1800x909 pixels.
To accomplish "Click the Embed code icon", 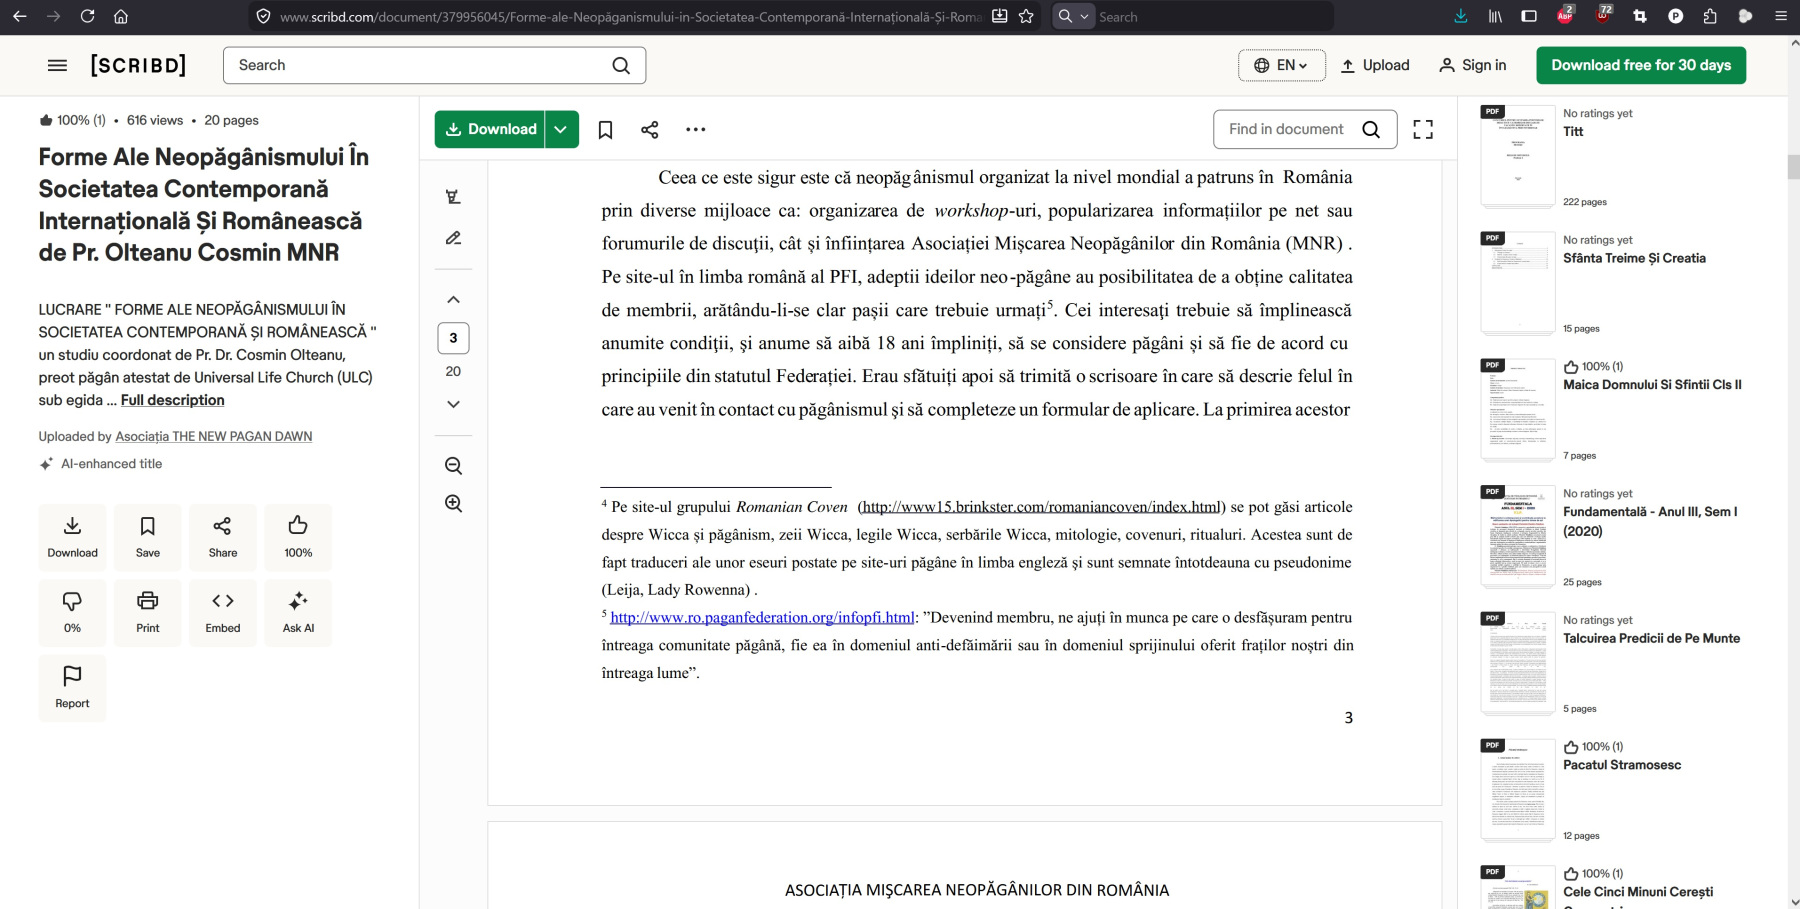I will [223, 612].
